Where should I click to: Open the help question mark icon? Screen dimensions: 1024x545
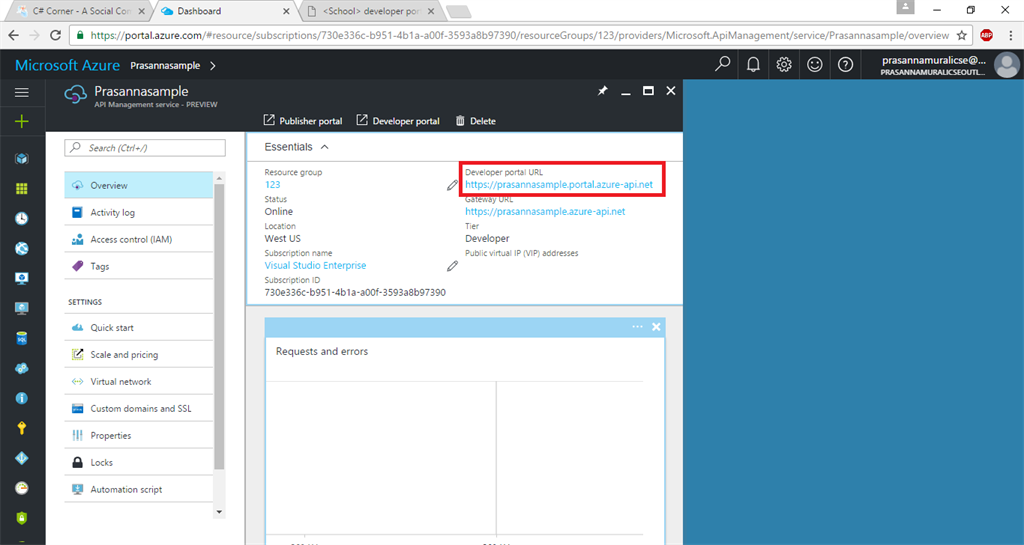point(845,64)
